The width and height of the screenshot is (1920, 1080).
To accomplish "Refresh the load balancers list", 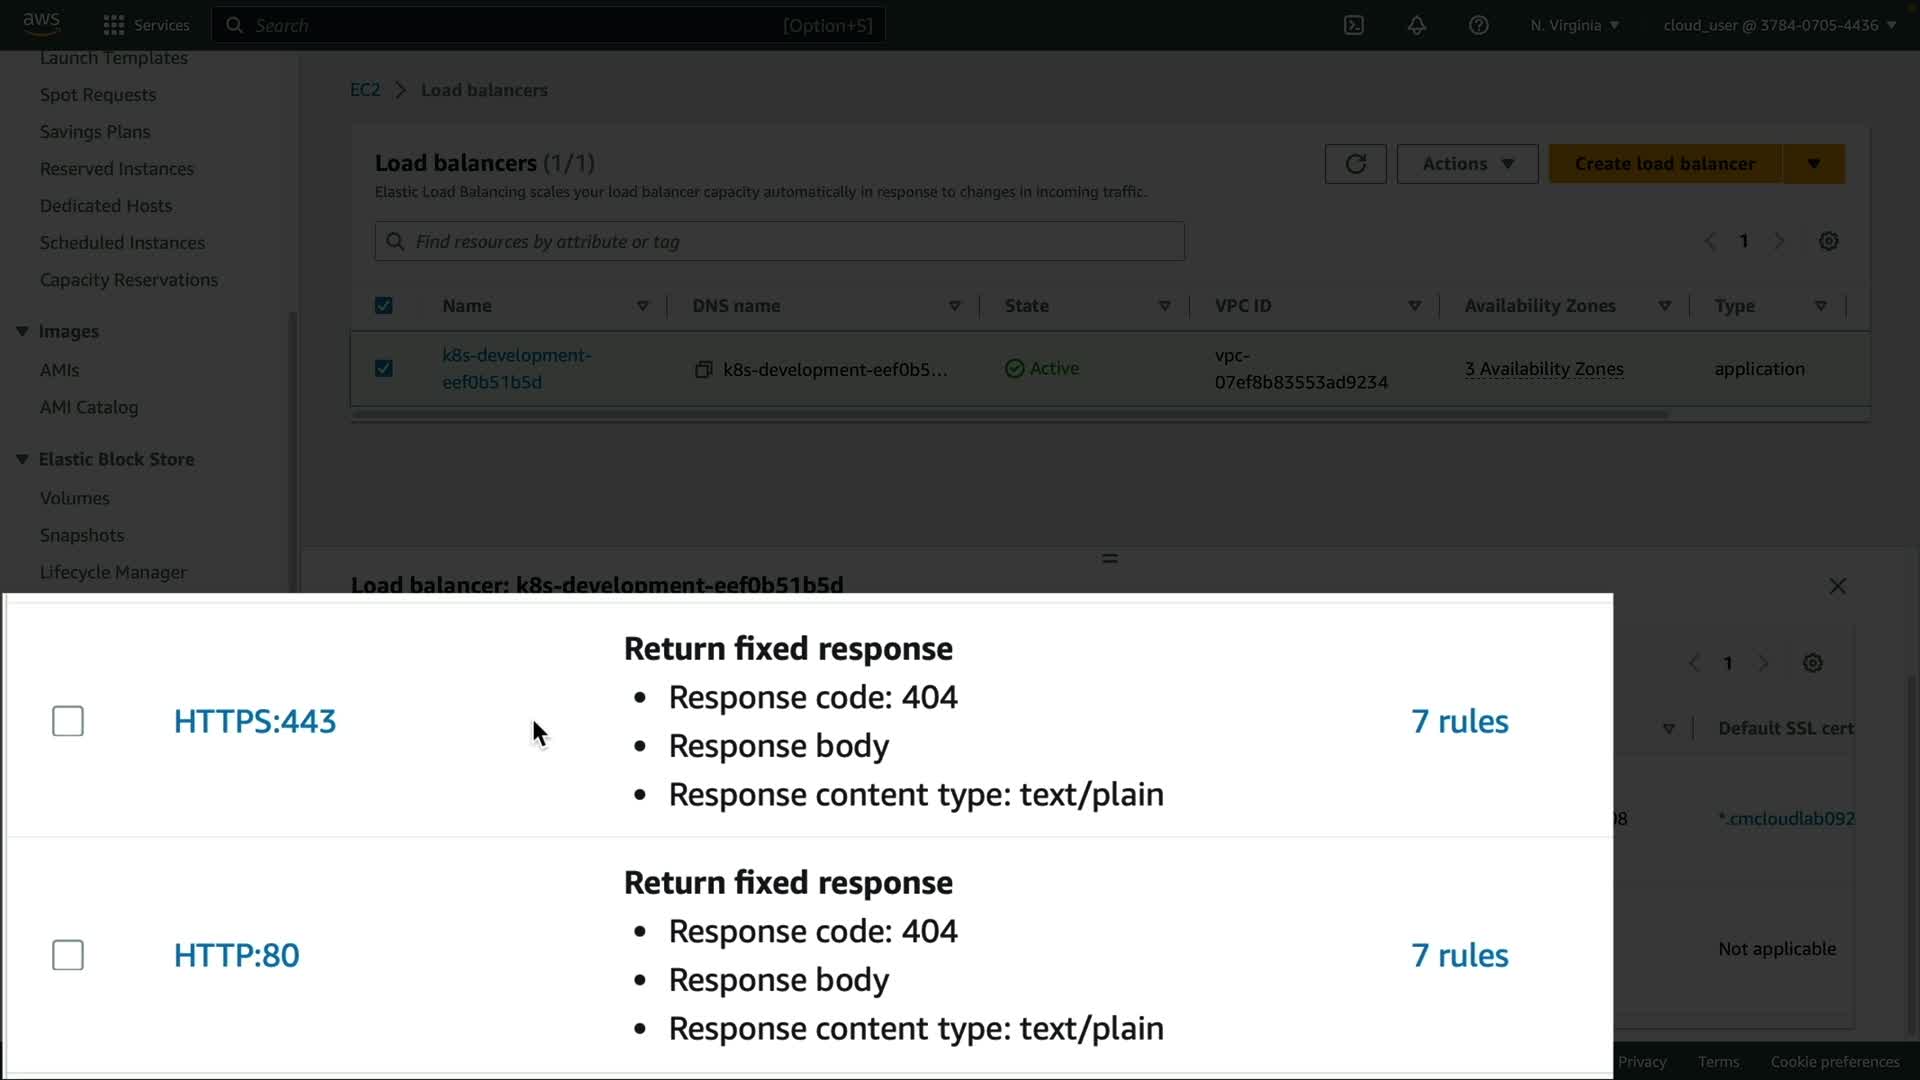I will (1355, 164).
